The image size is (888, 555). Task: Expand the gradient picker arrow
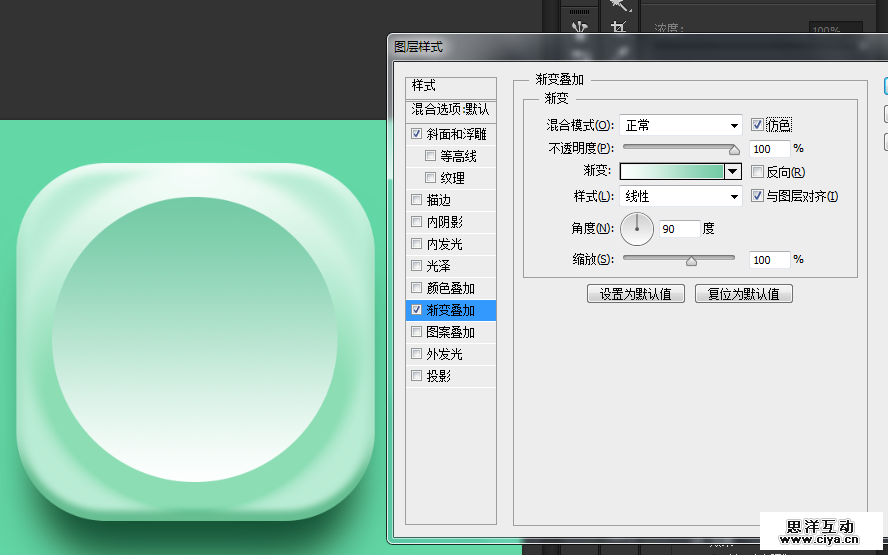(733, 172)
